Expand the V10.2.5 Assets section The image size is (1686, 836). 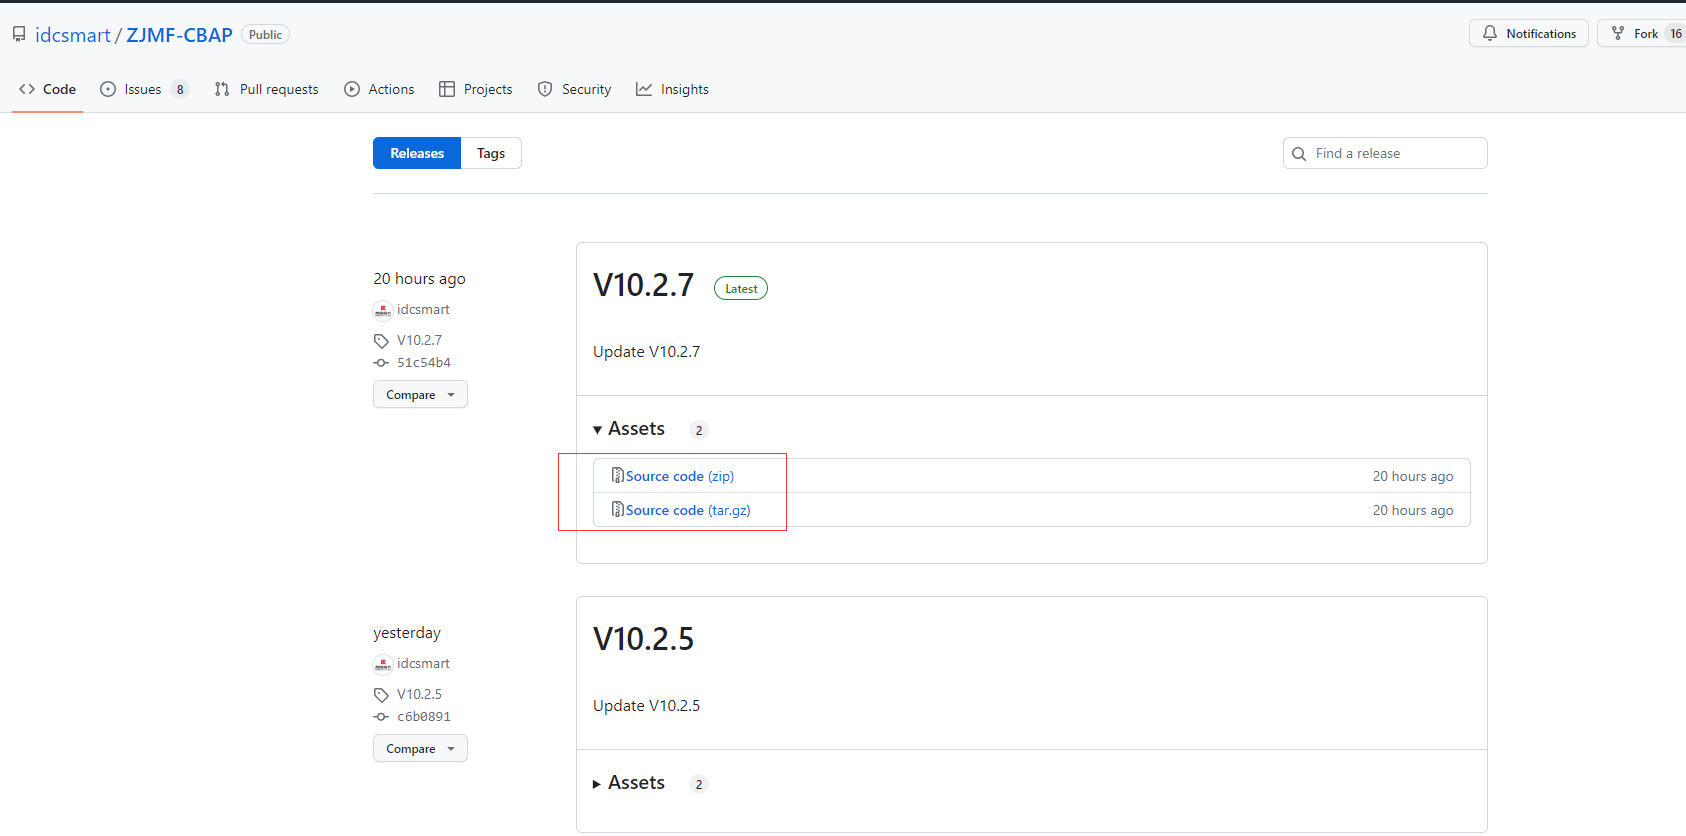(629, 783)
